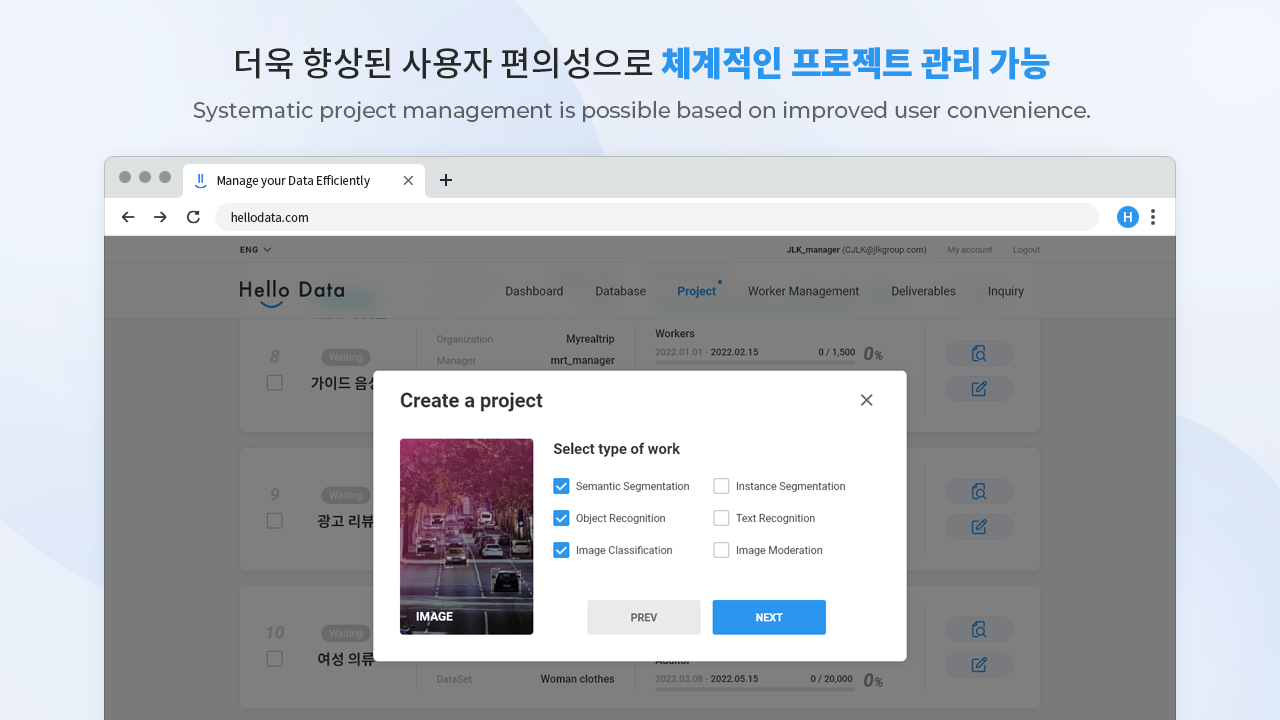This screenshot has width=1280, height=720.
Task: Open the browser three-dot menu
Action: [x=1153, y=217]
